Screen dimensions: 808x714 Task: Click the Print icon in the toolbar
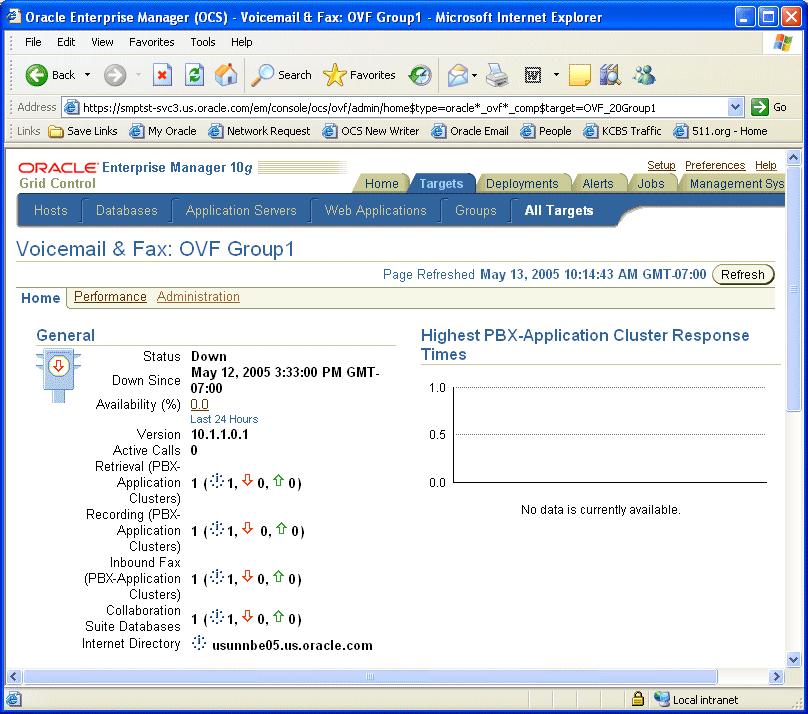pos(497,75)
